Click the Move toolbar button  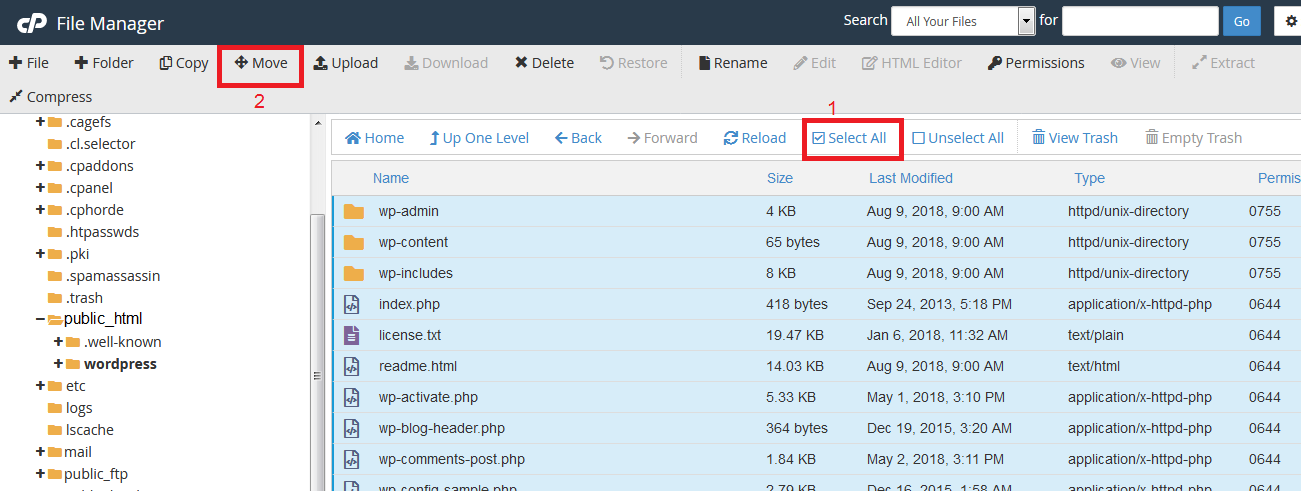261,63
